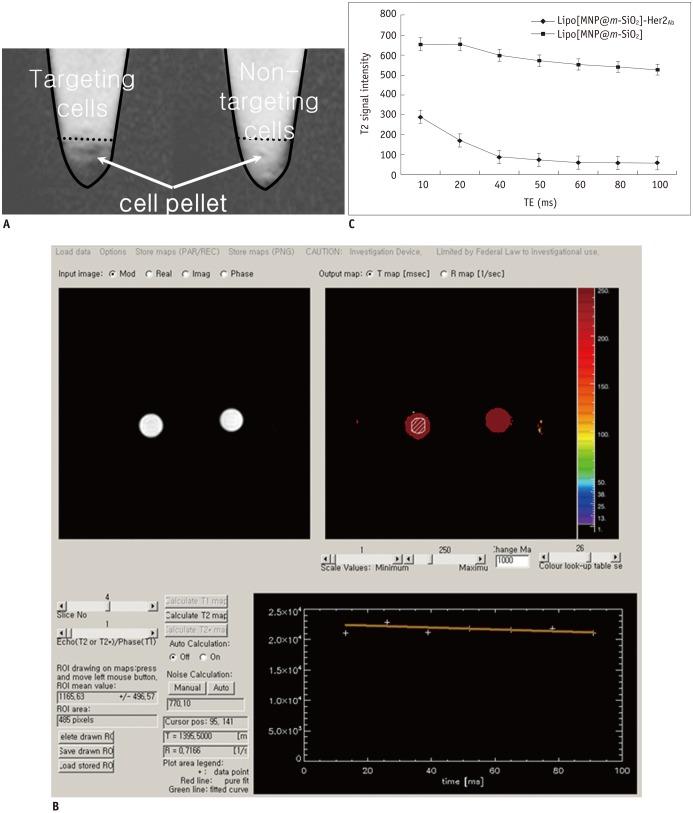Viewport: 693px width, 813px height.
Task: Click the fitted curve in plot area
Action: coord(469,629)
